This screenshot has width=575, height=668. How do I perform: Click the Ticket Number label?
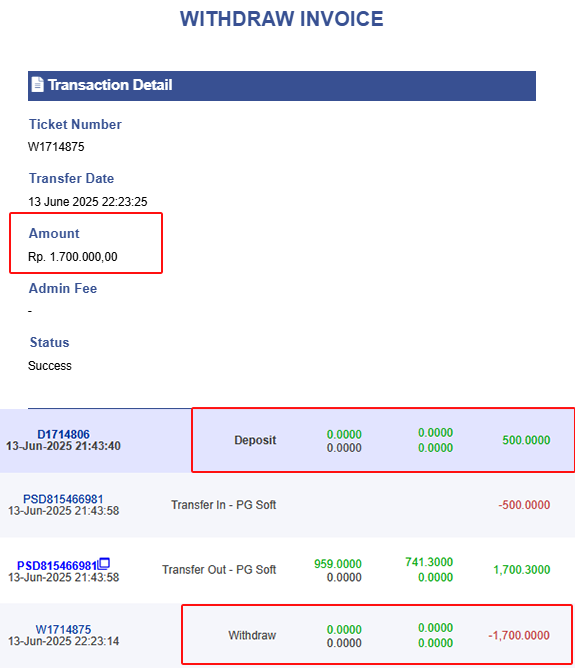[x=75, y=124]
